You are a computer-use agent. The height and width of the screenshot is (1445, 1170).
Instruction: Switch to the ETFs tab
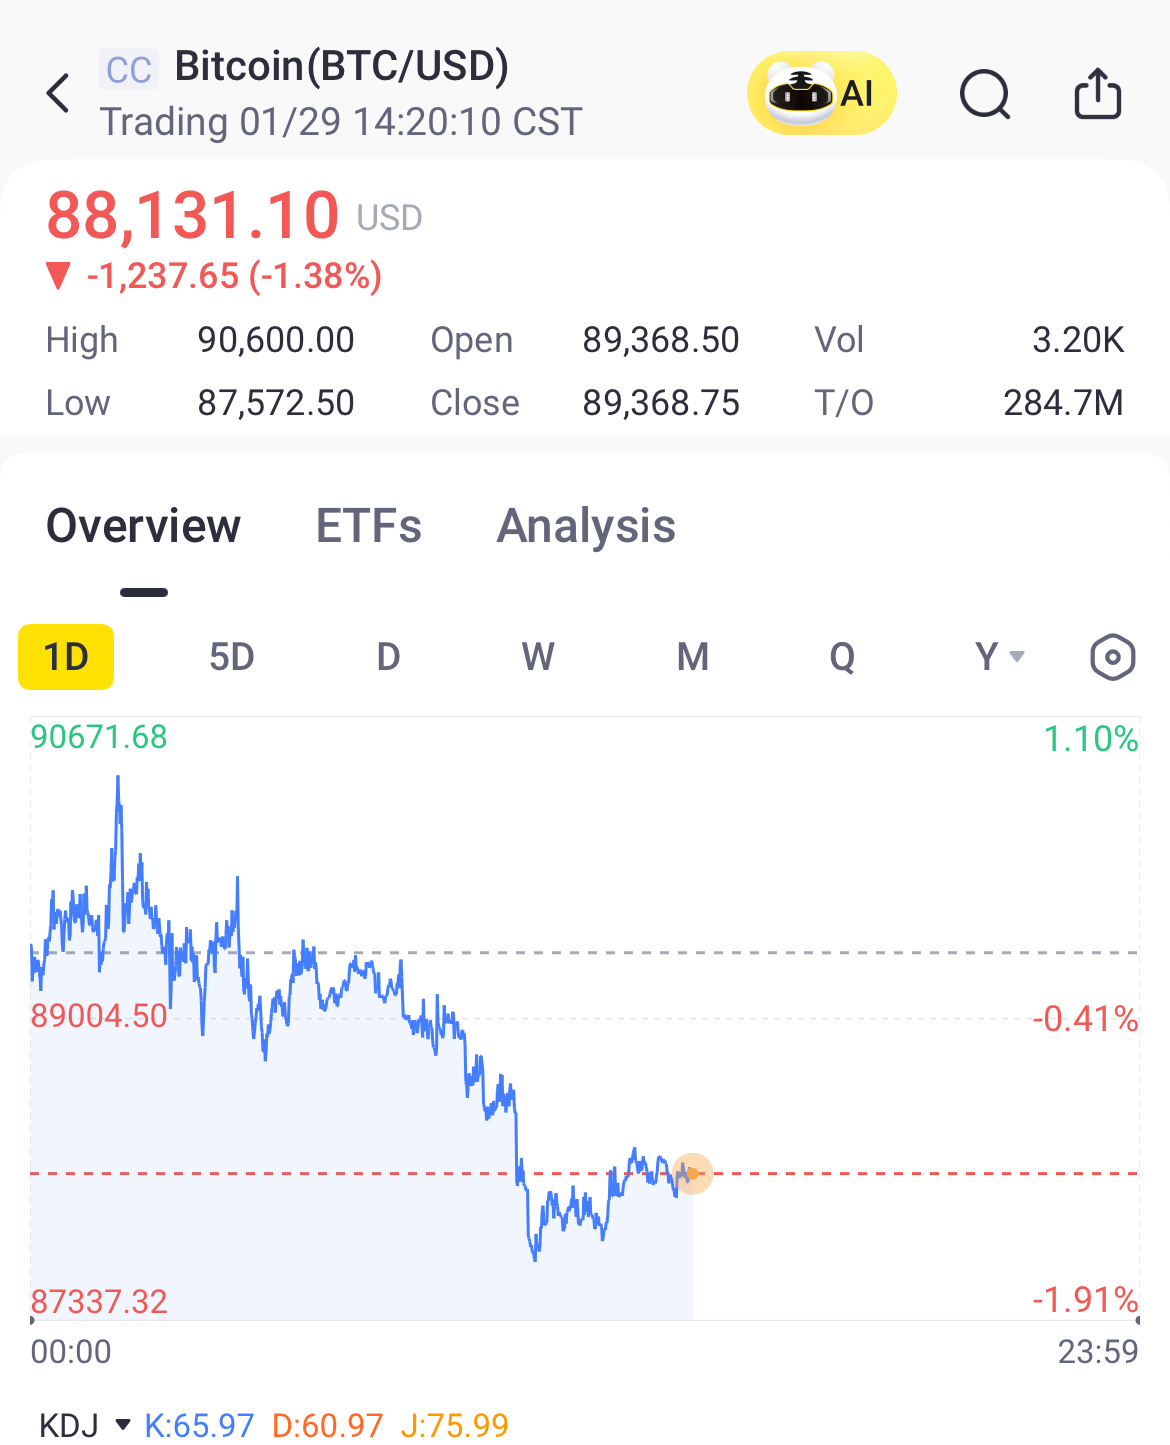(x=369, y=526)
